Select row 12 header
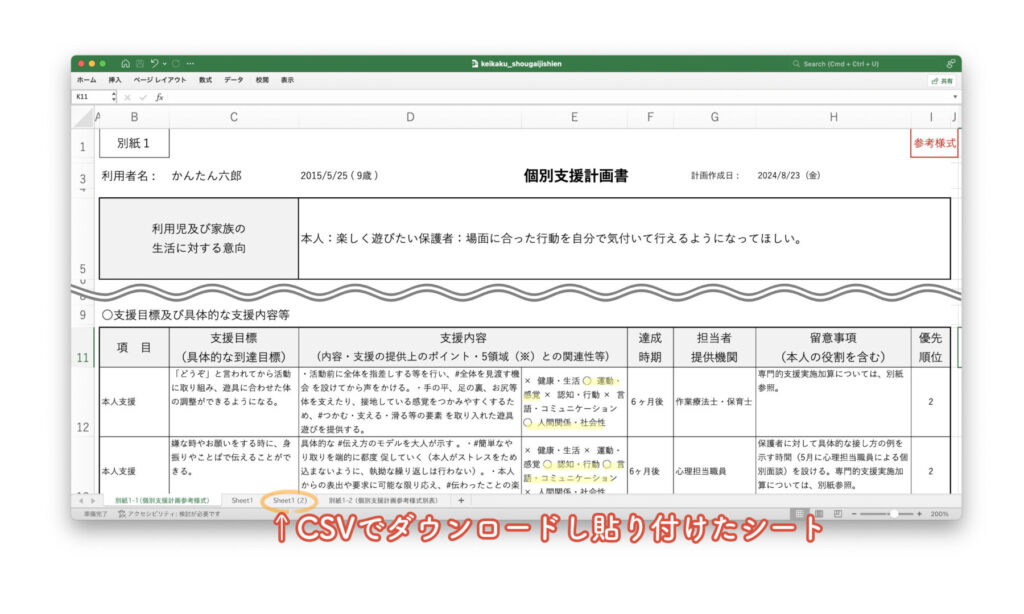This screenshot has width=1024, height=614. click(83, 402)
